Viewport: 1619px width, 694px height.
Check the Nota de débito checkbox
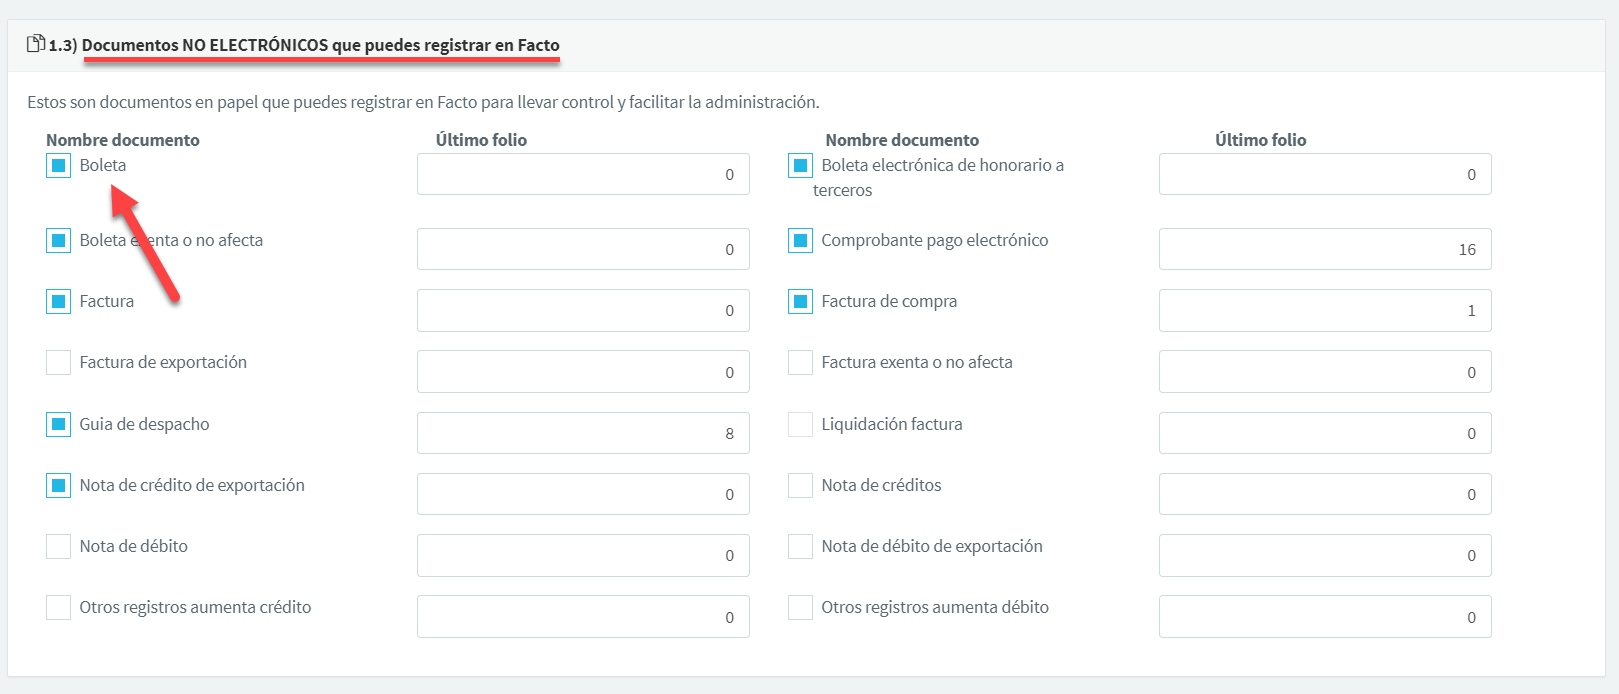point(59,546)
